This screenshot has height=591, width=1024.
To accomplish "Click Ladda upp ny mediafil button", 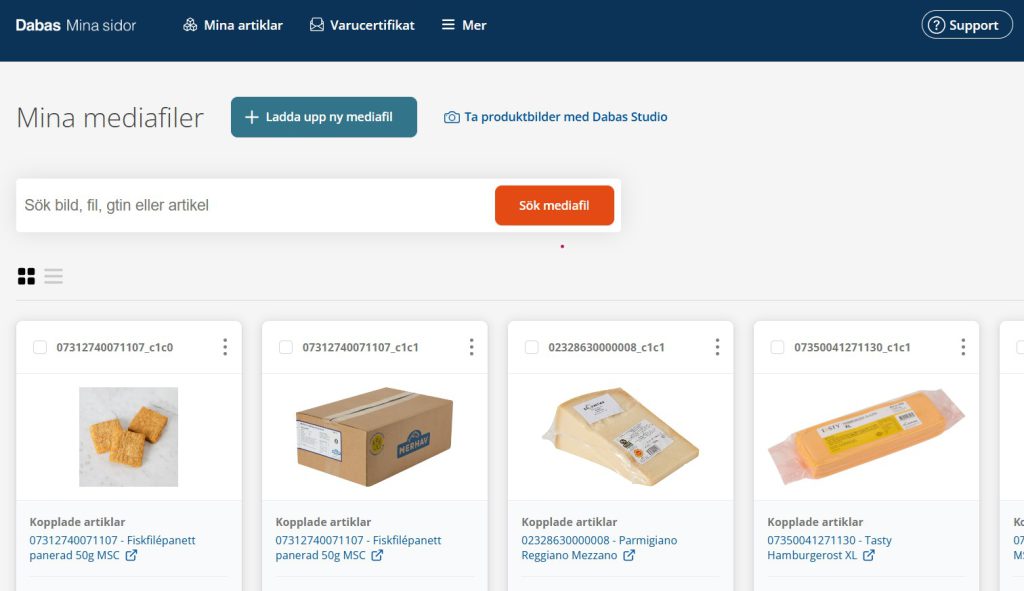I will [x=324, y=117].
